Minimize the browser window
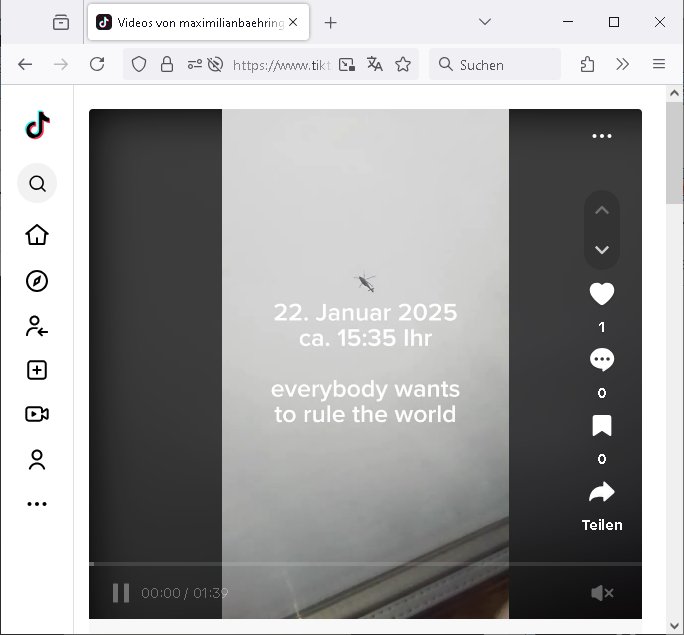Image resolution: width=684 pixels, height=635 pixels. click(x=568, y=22)
